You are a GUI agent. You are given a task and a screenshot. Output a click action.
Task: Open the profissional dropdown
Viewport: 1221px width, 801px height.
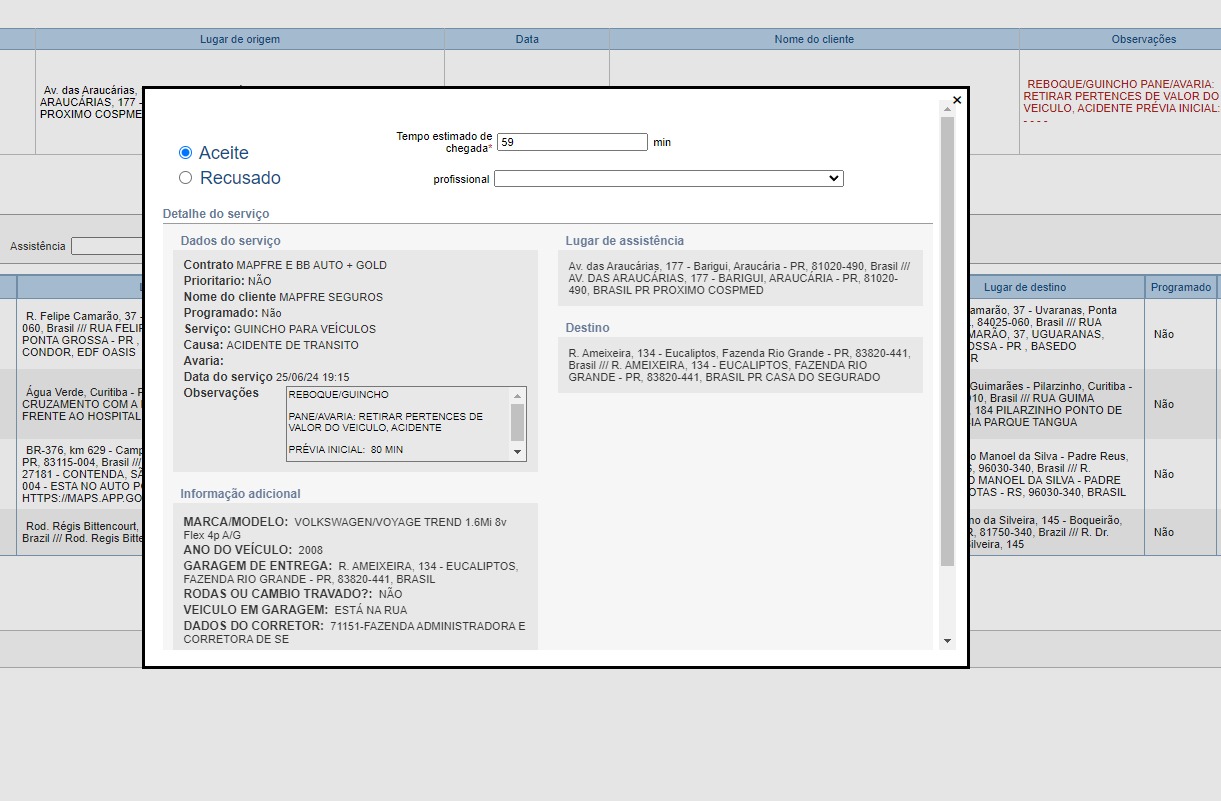click(668, 179)
